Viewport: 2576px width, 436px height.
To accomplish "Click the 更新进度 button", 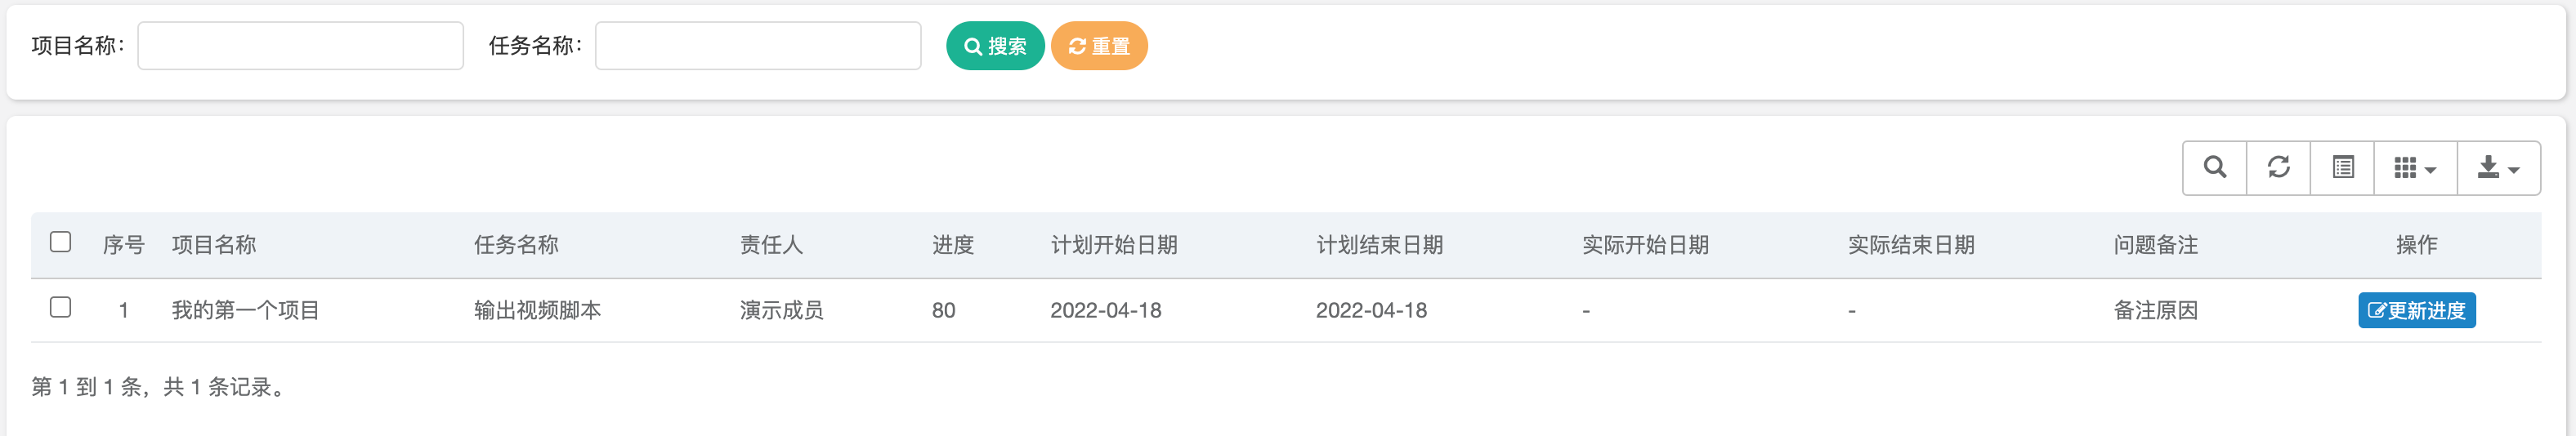I will (x=2416, y=310).
